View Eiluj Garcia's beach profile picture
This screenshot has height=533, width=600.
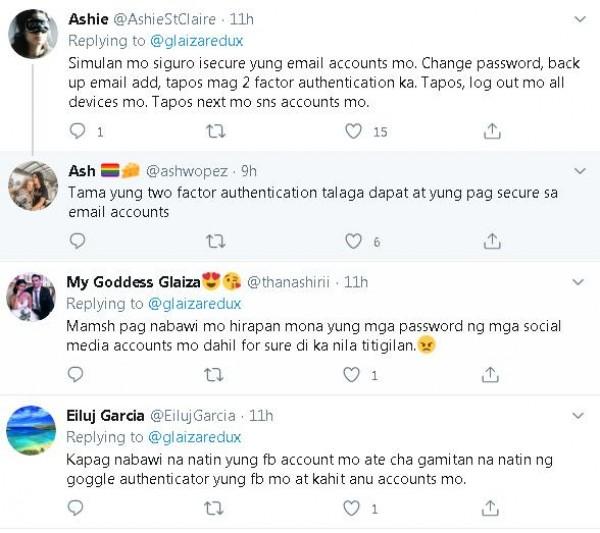[31, 430]
